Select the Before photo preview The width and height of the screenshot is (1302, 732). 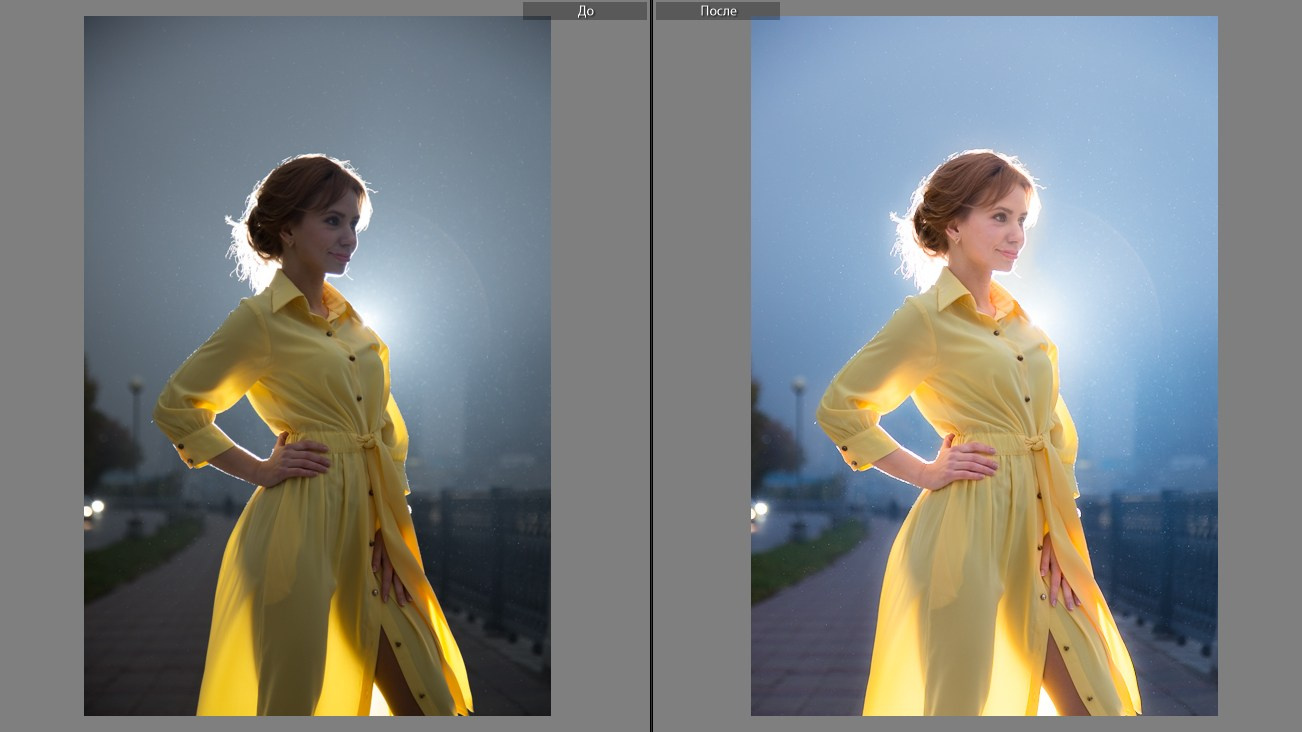tap(317, 365)
